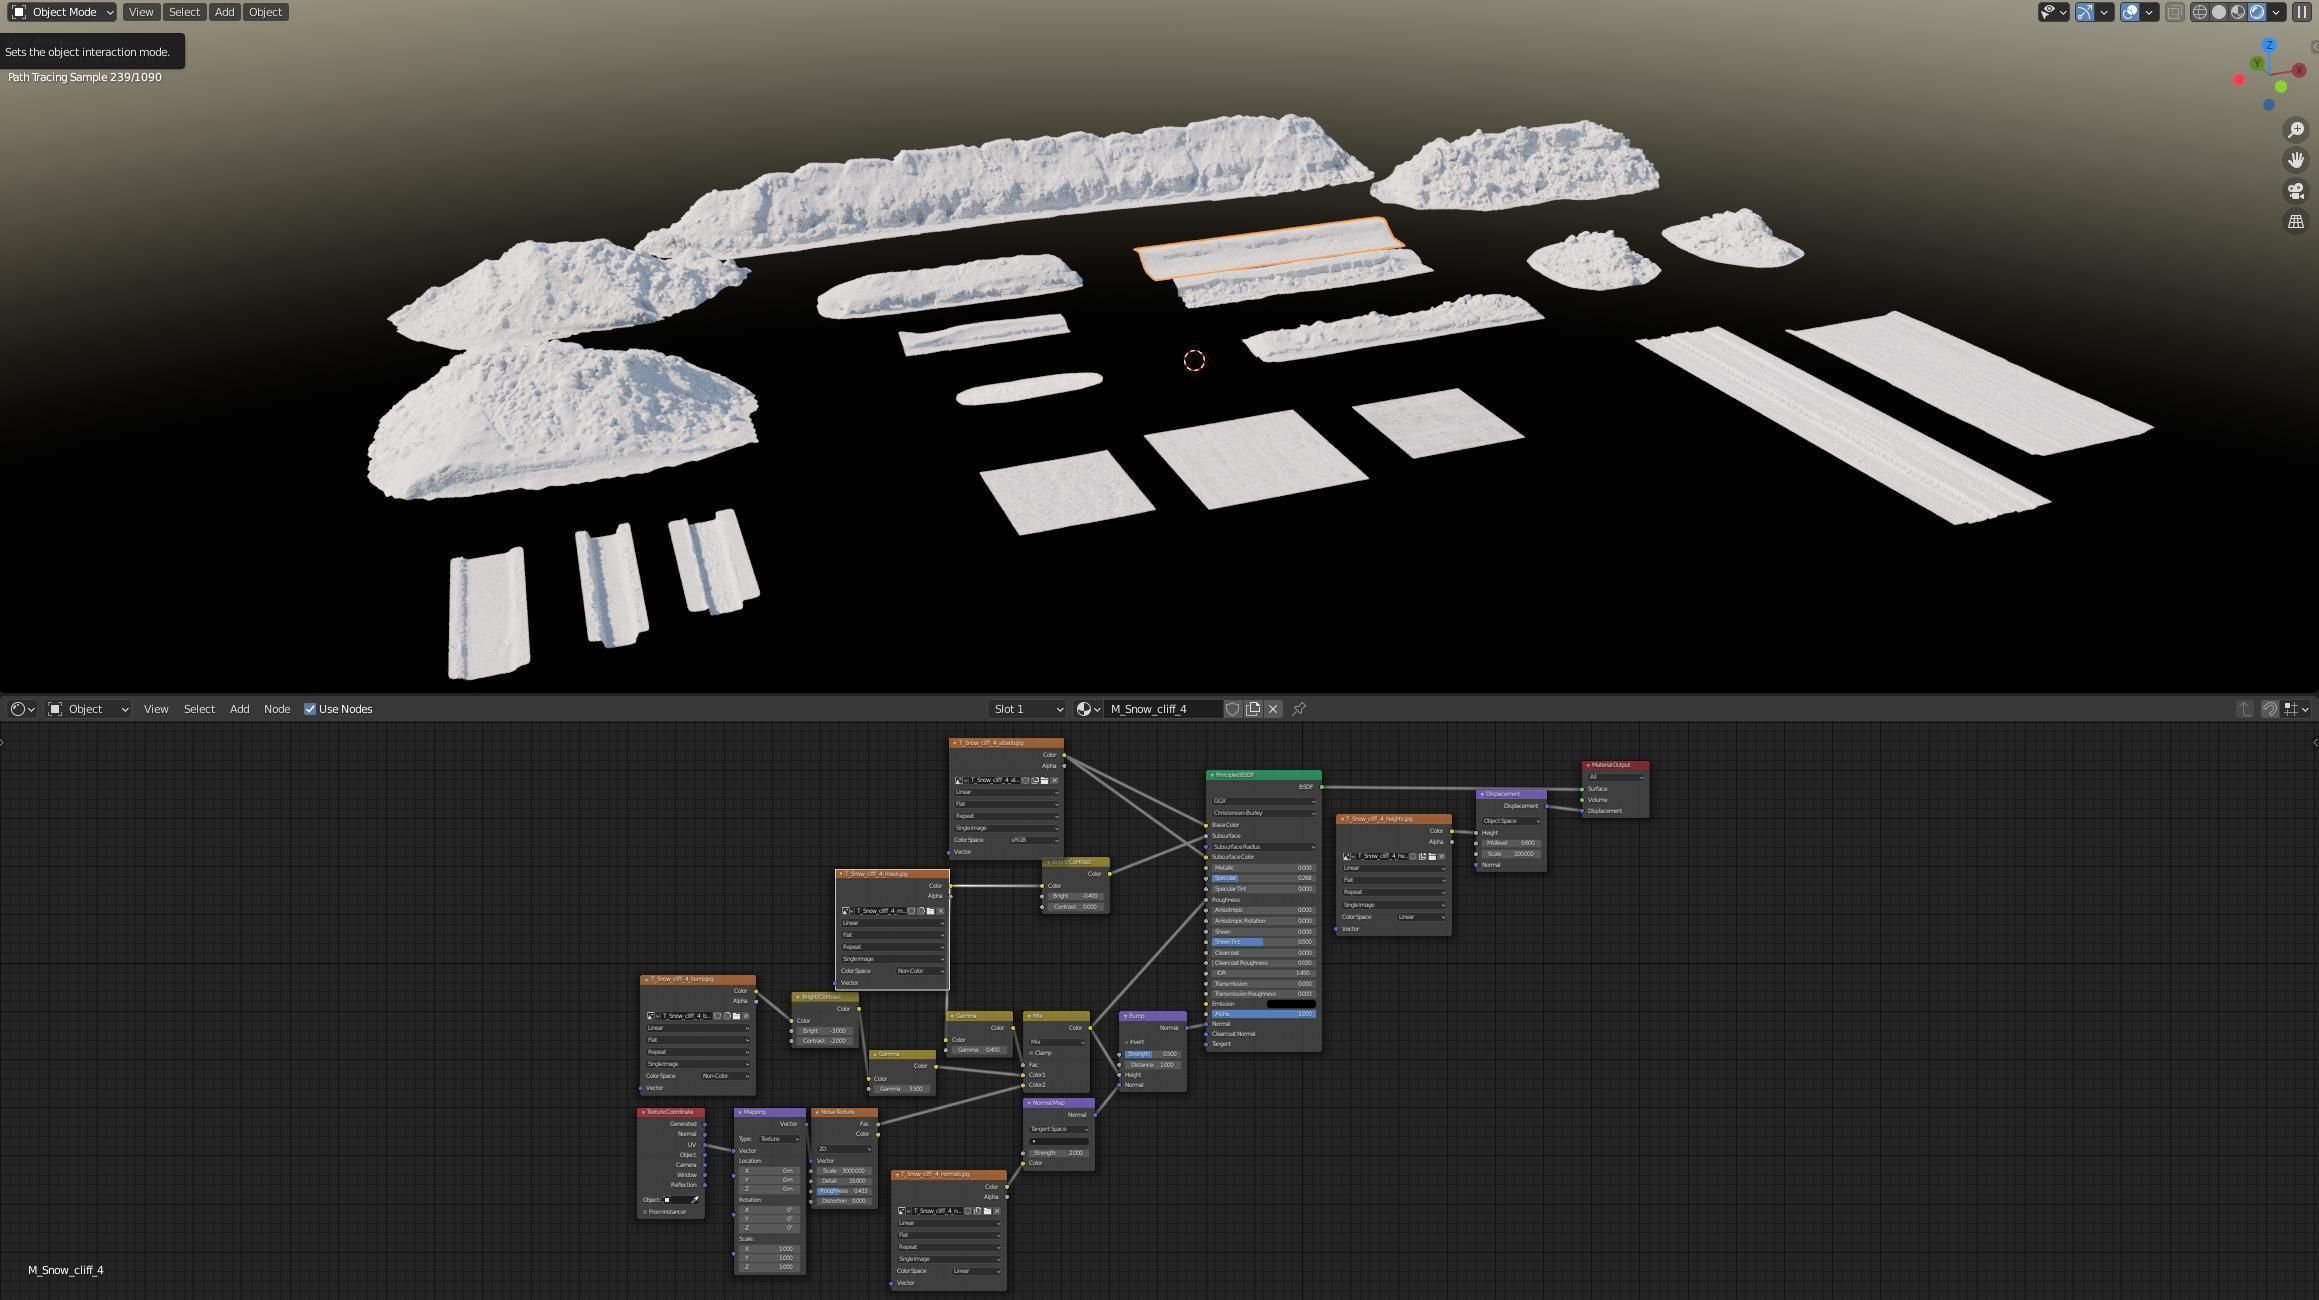Duplicate material with new material icon

(x=1253, y=709)
